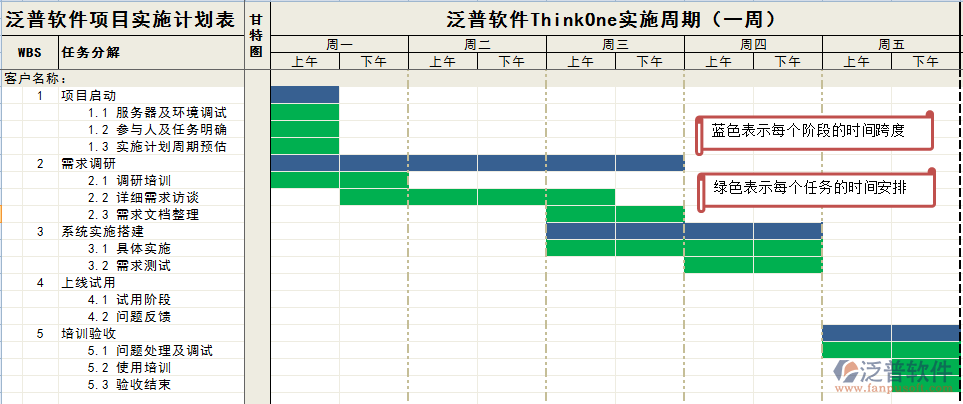Screen dimensions: 963x404
Task: Click the blue 需求调研 Gantt bar
Action: pos(477,163)
